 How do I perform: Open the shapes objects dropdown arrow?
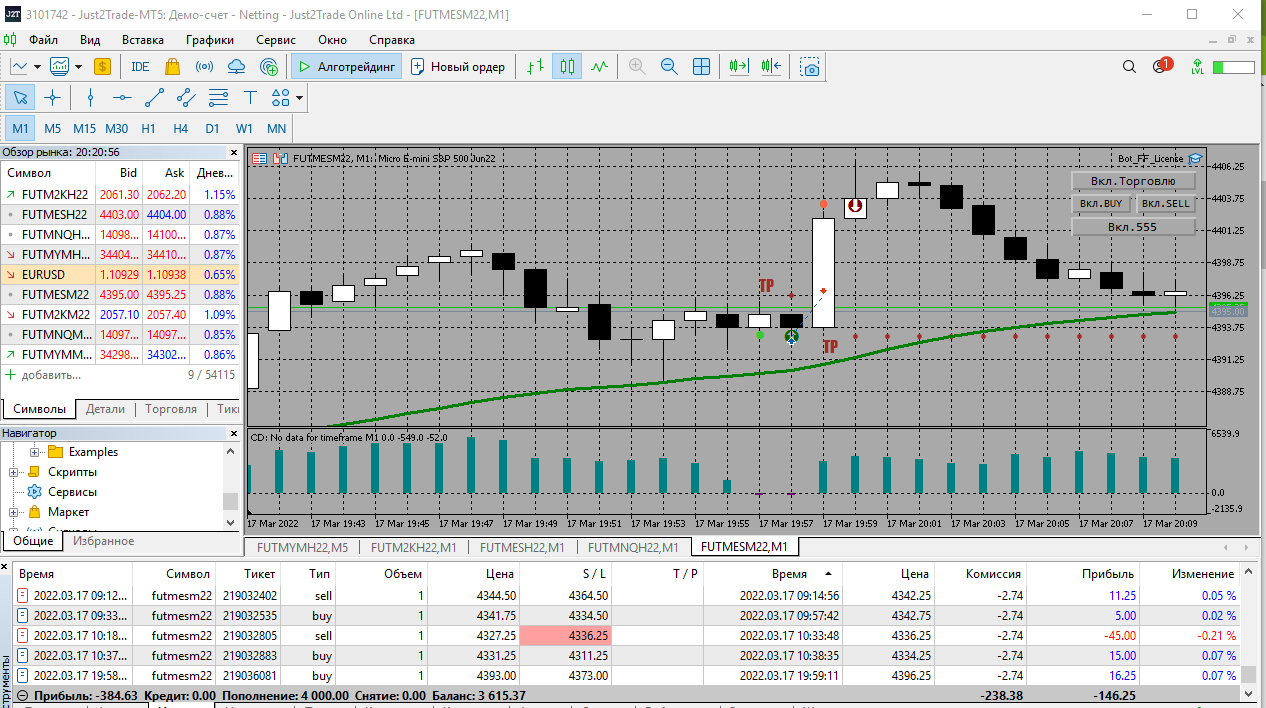pyautogui.click(x=299, y=98)
